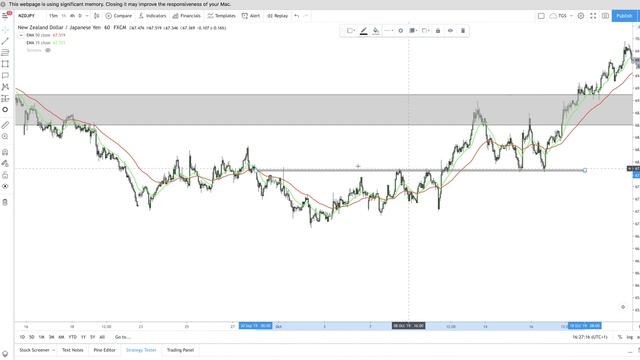Screen dimensions: 640x360
Task: Toggle magnet mode in left toolbar
Action: click(5, 152)
